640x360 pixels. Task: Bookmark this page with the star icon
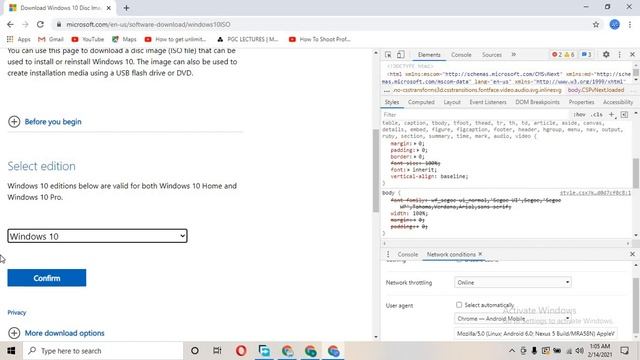point(596,24)
